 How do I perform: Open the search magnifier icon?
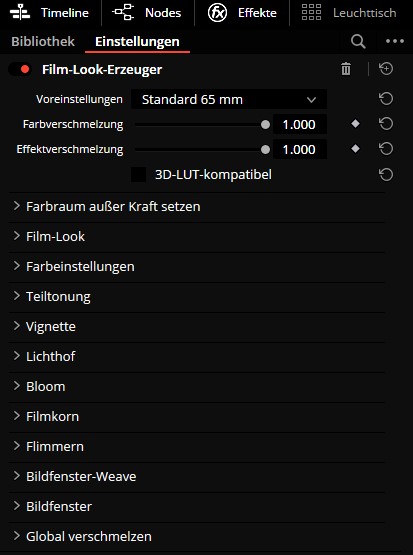tap(358, 42)
